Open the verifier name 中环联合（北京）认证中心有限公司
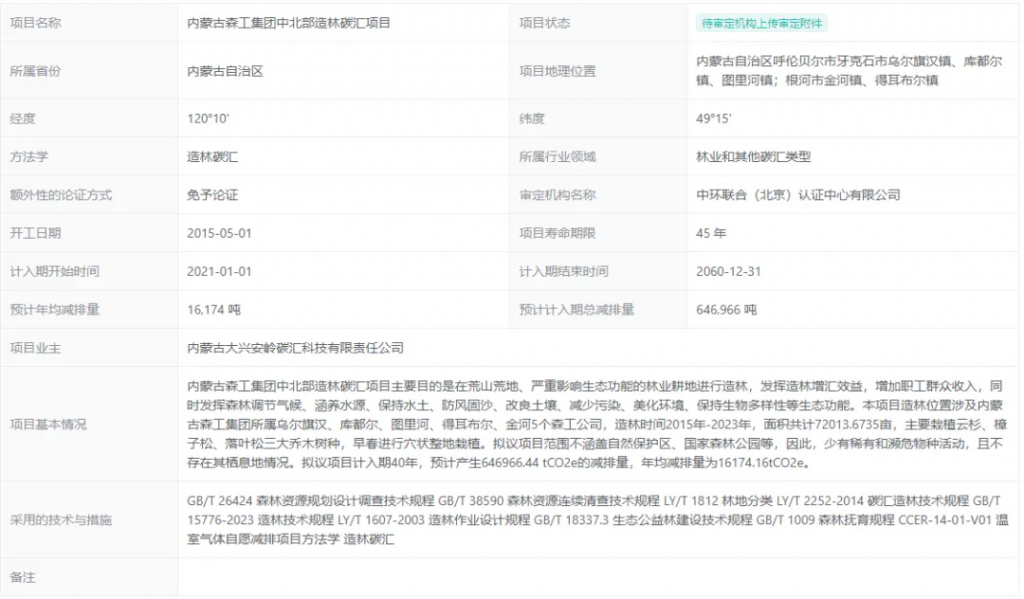 point(798,195)
